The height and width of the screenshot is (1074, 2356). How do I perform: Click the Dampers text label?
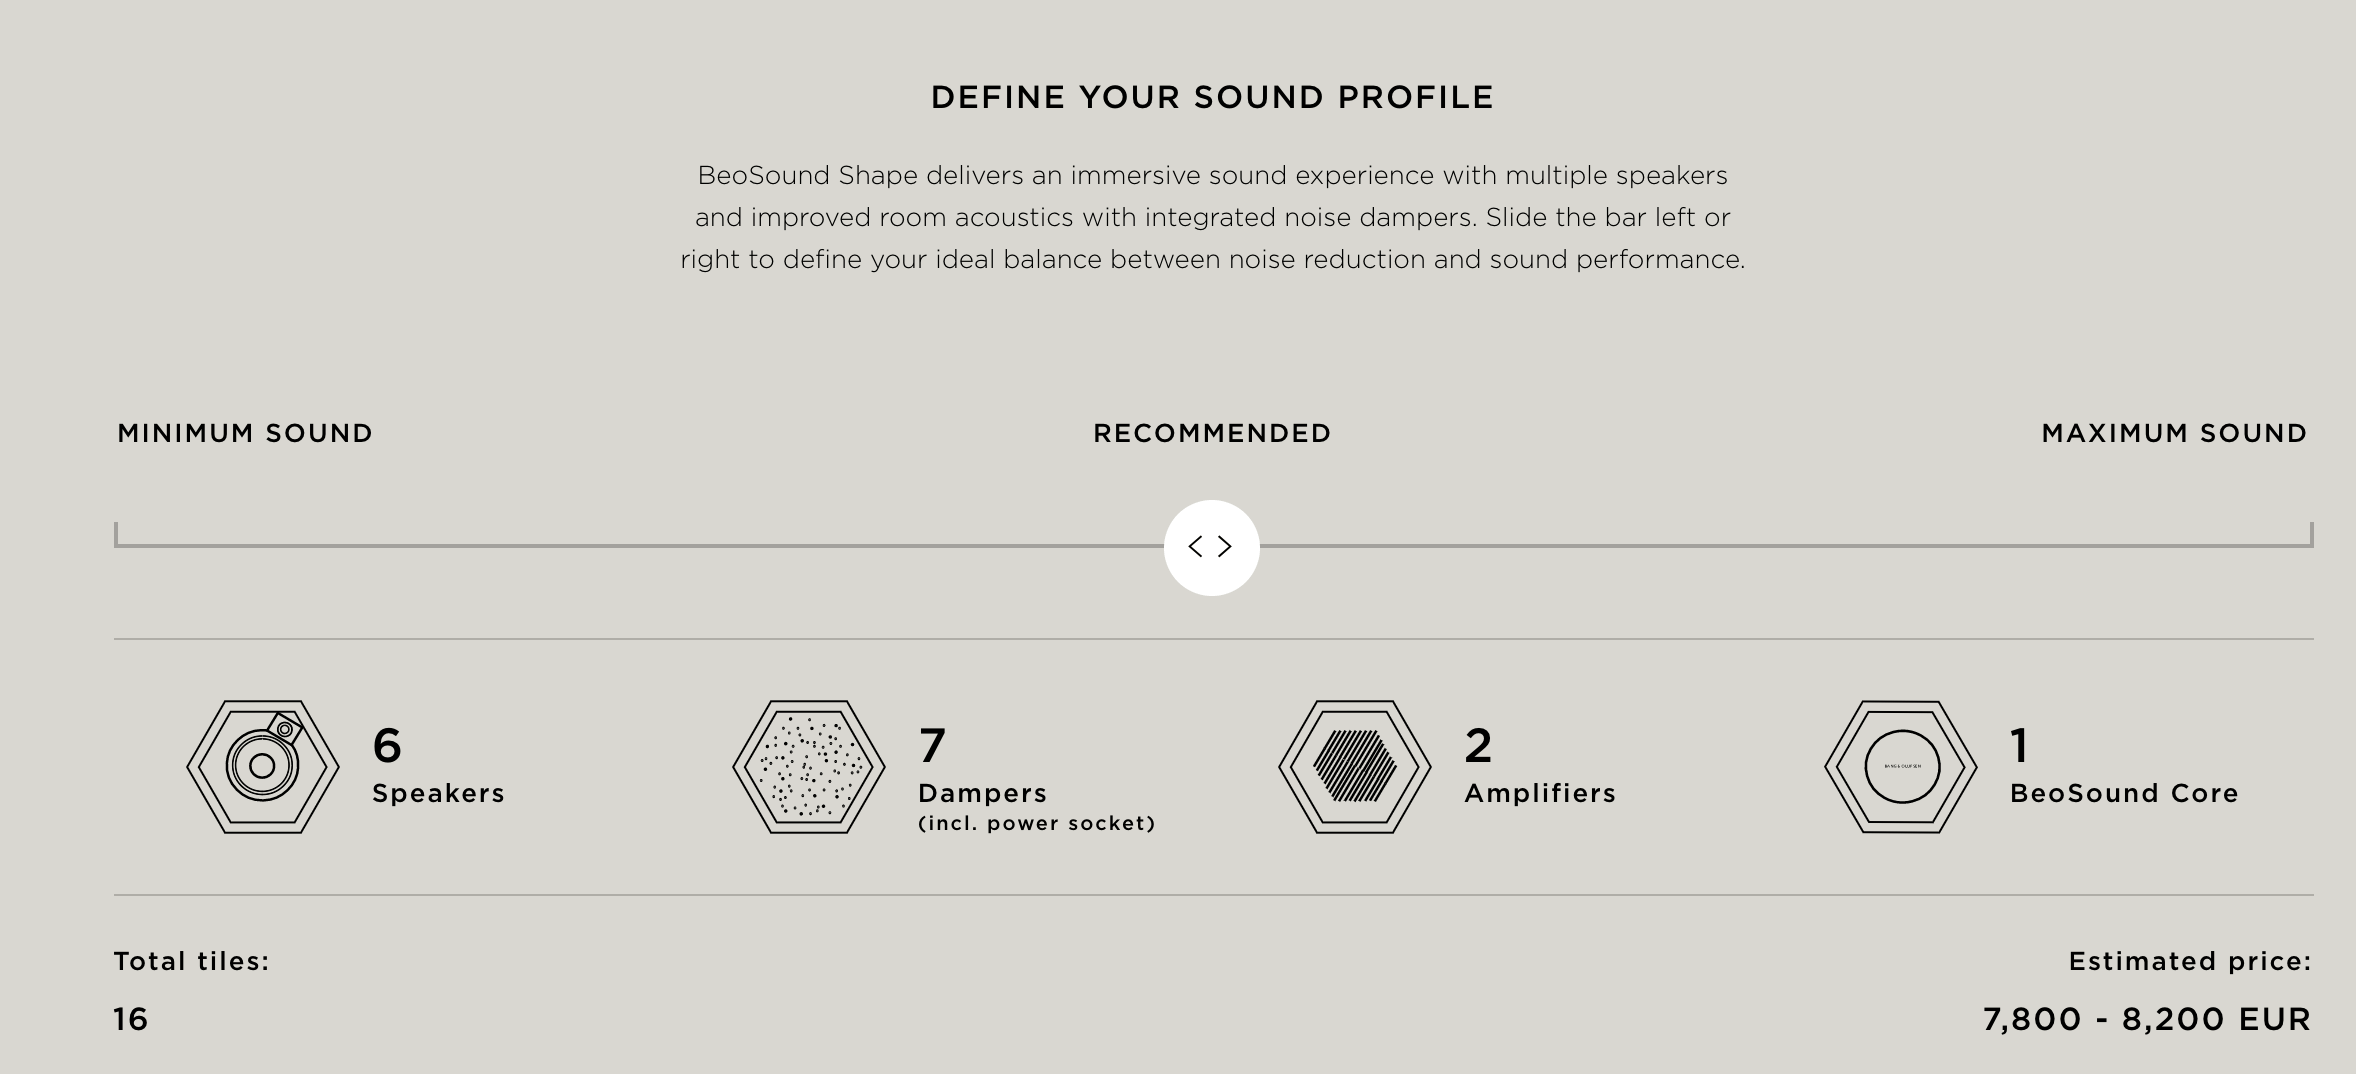pos(982,793)
